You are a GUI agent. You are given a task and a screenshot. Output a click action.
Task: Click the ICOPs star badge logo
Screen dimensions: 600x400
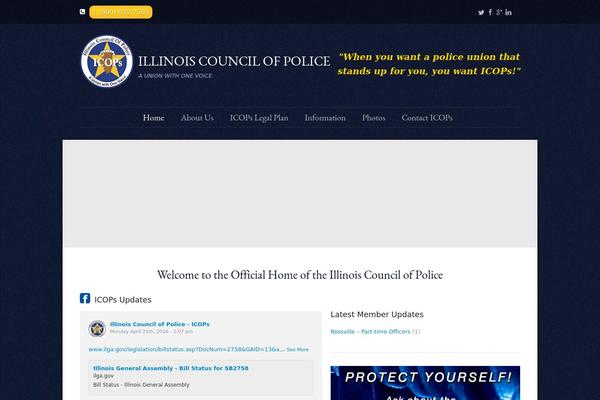[107, 61]
